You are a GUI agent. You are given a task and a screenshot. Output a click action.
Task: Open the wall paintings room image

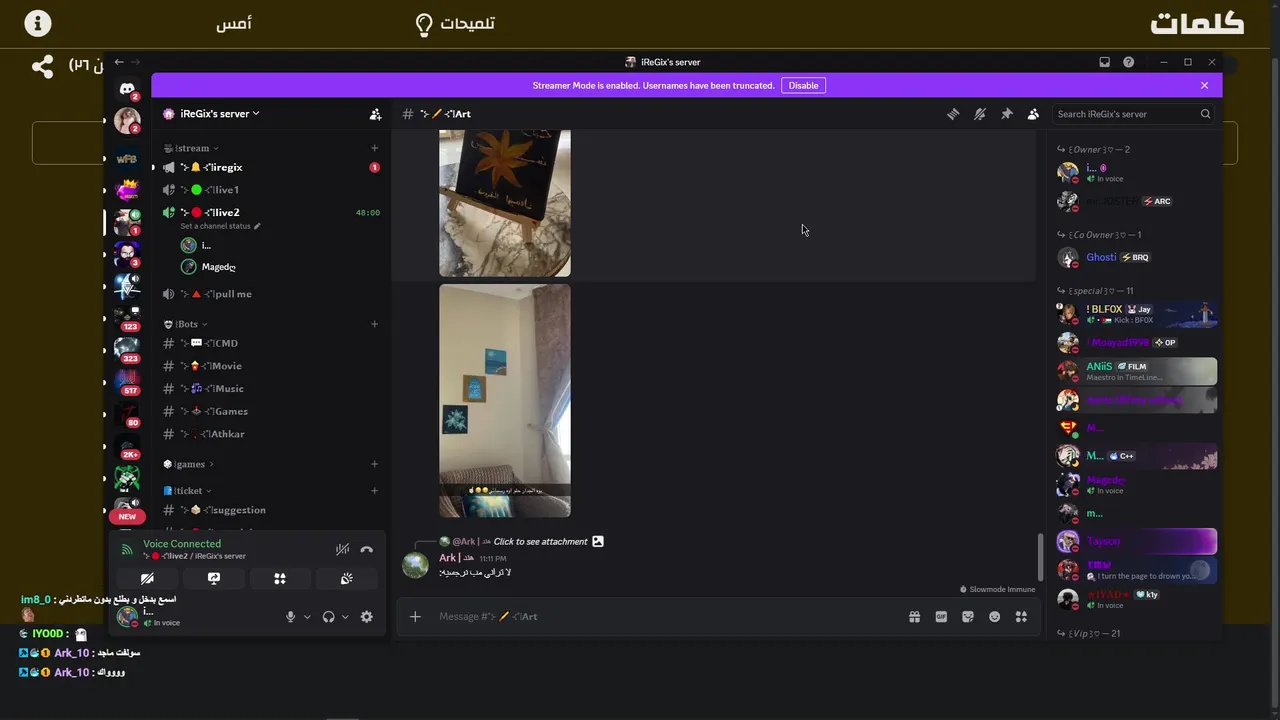click(505, 401)
